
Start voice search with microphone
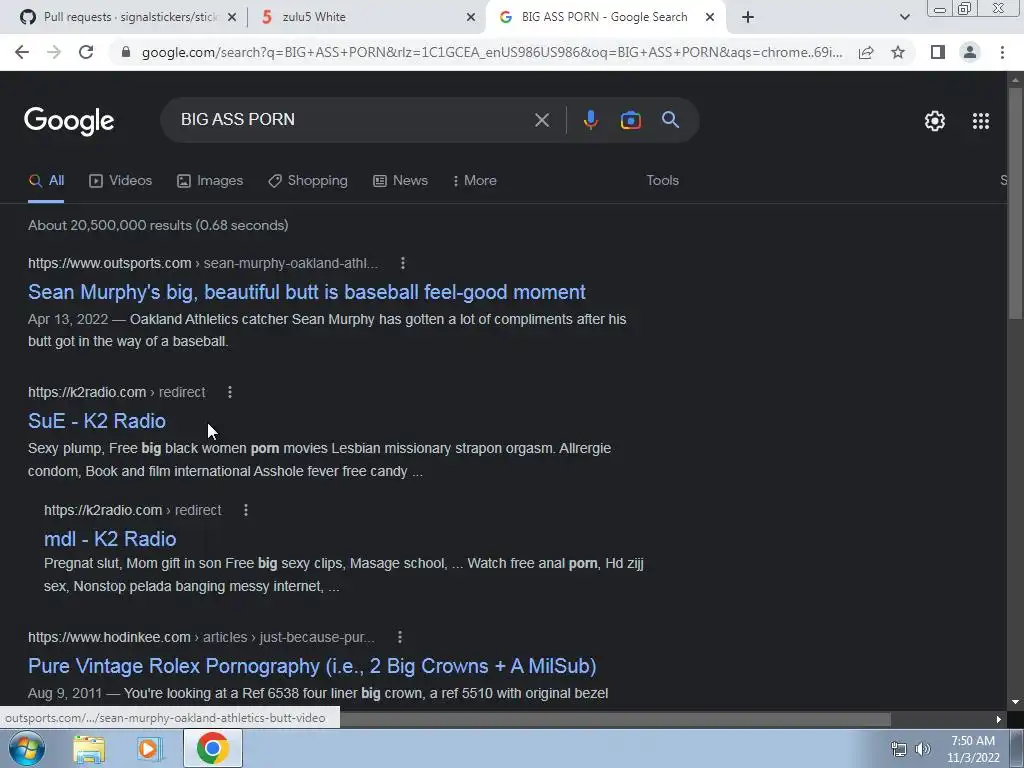tap(590, 120)
